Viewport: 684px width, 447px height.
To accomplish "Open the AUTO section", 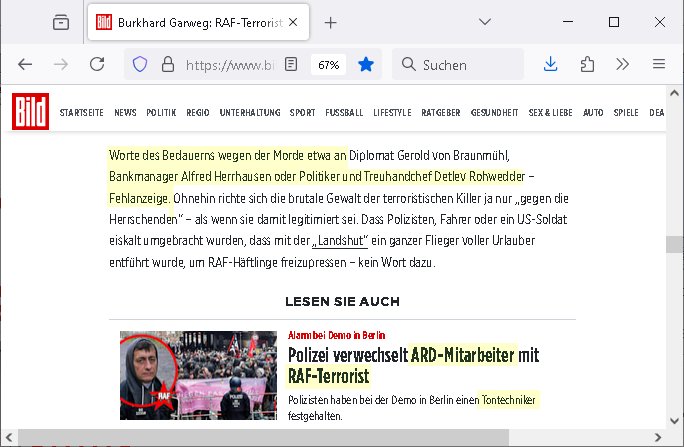I will point(593,113).
